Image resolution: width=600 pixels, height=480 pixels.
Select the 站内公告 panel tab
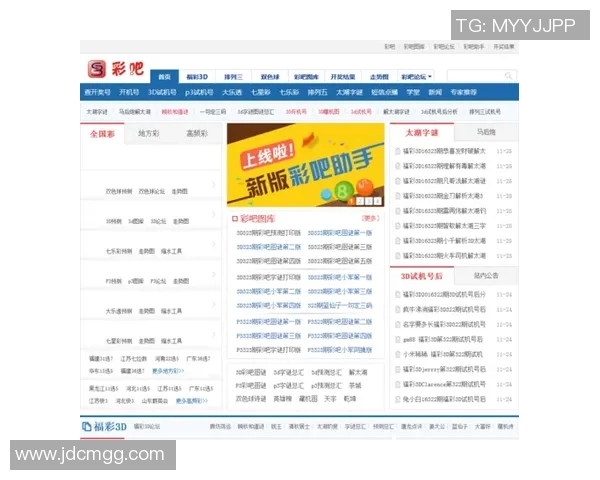coord(486,276)
